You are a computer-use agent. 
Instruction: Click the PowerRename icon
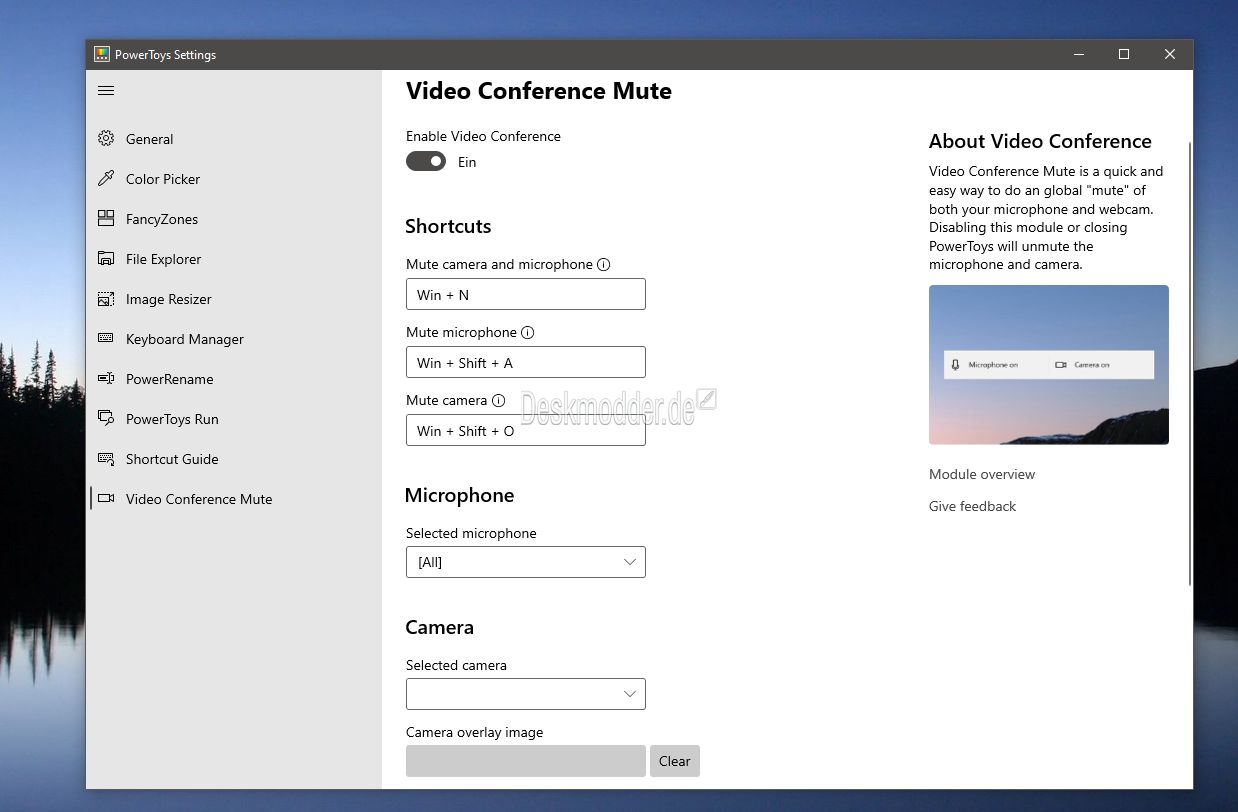(106, 379)
